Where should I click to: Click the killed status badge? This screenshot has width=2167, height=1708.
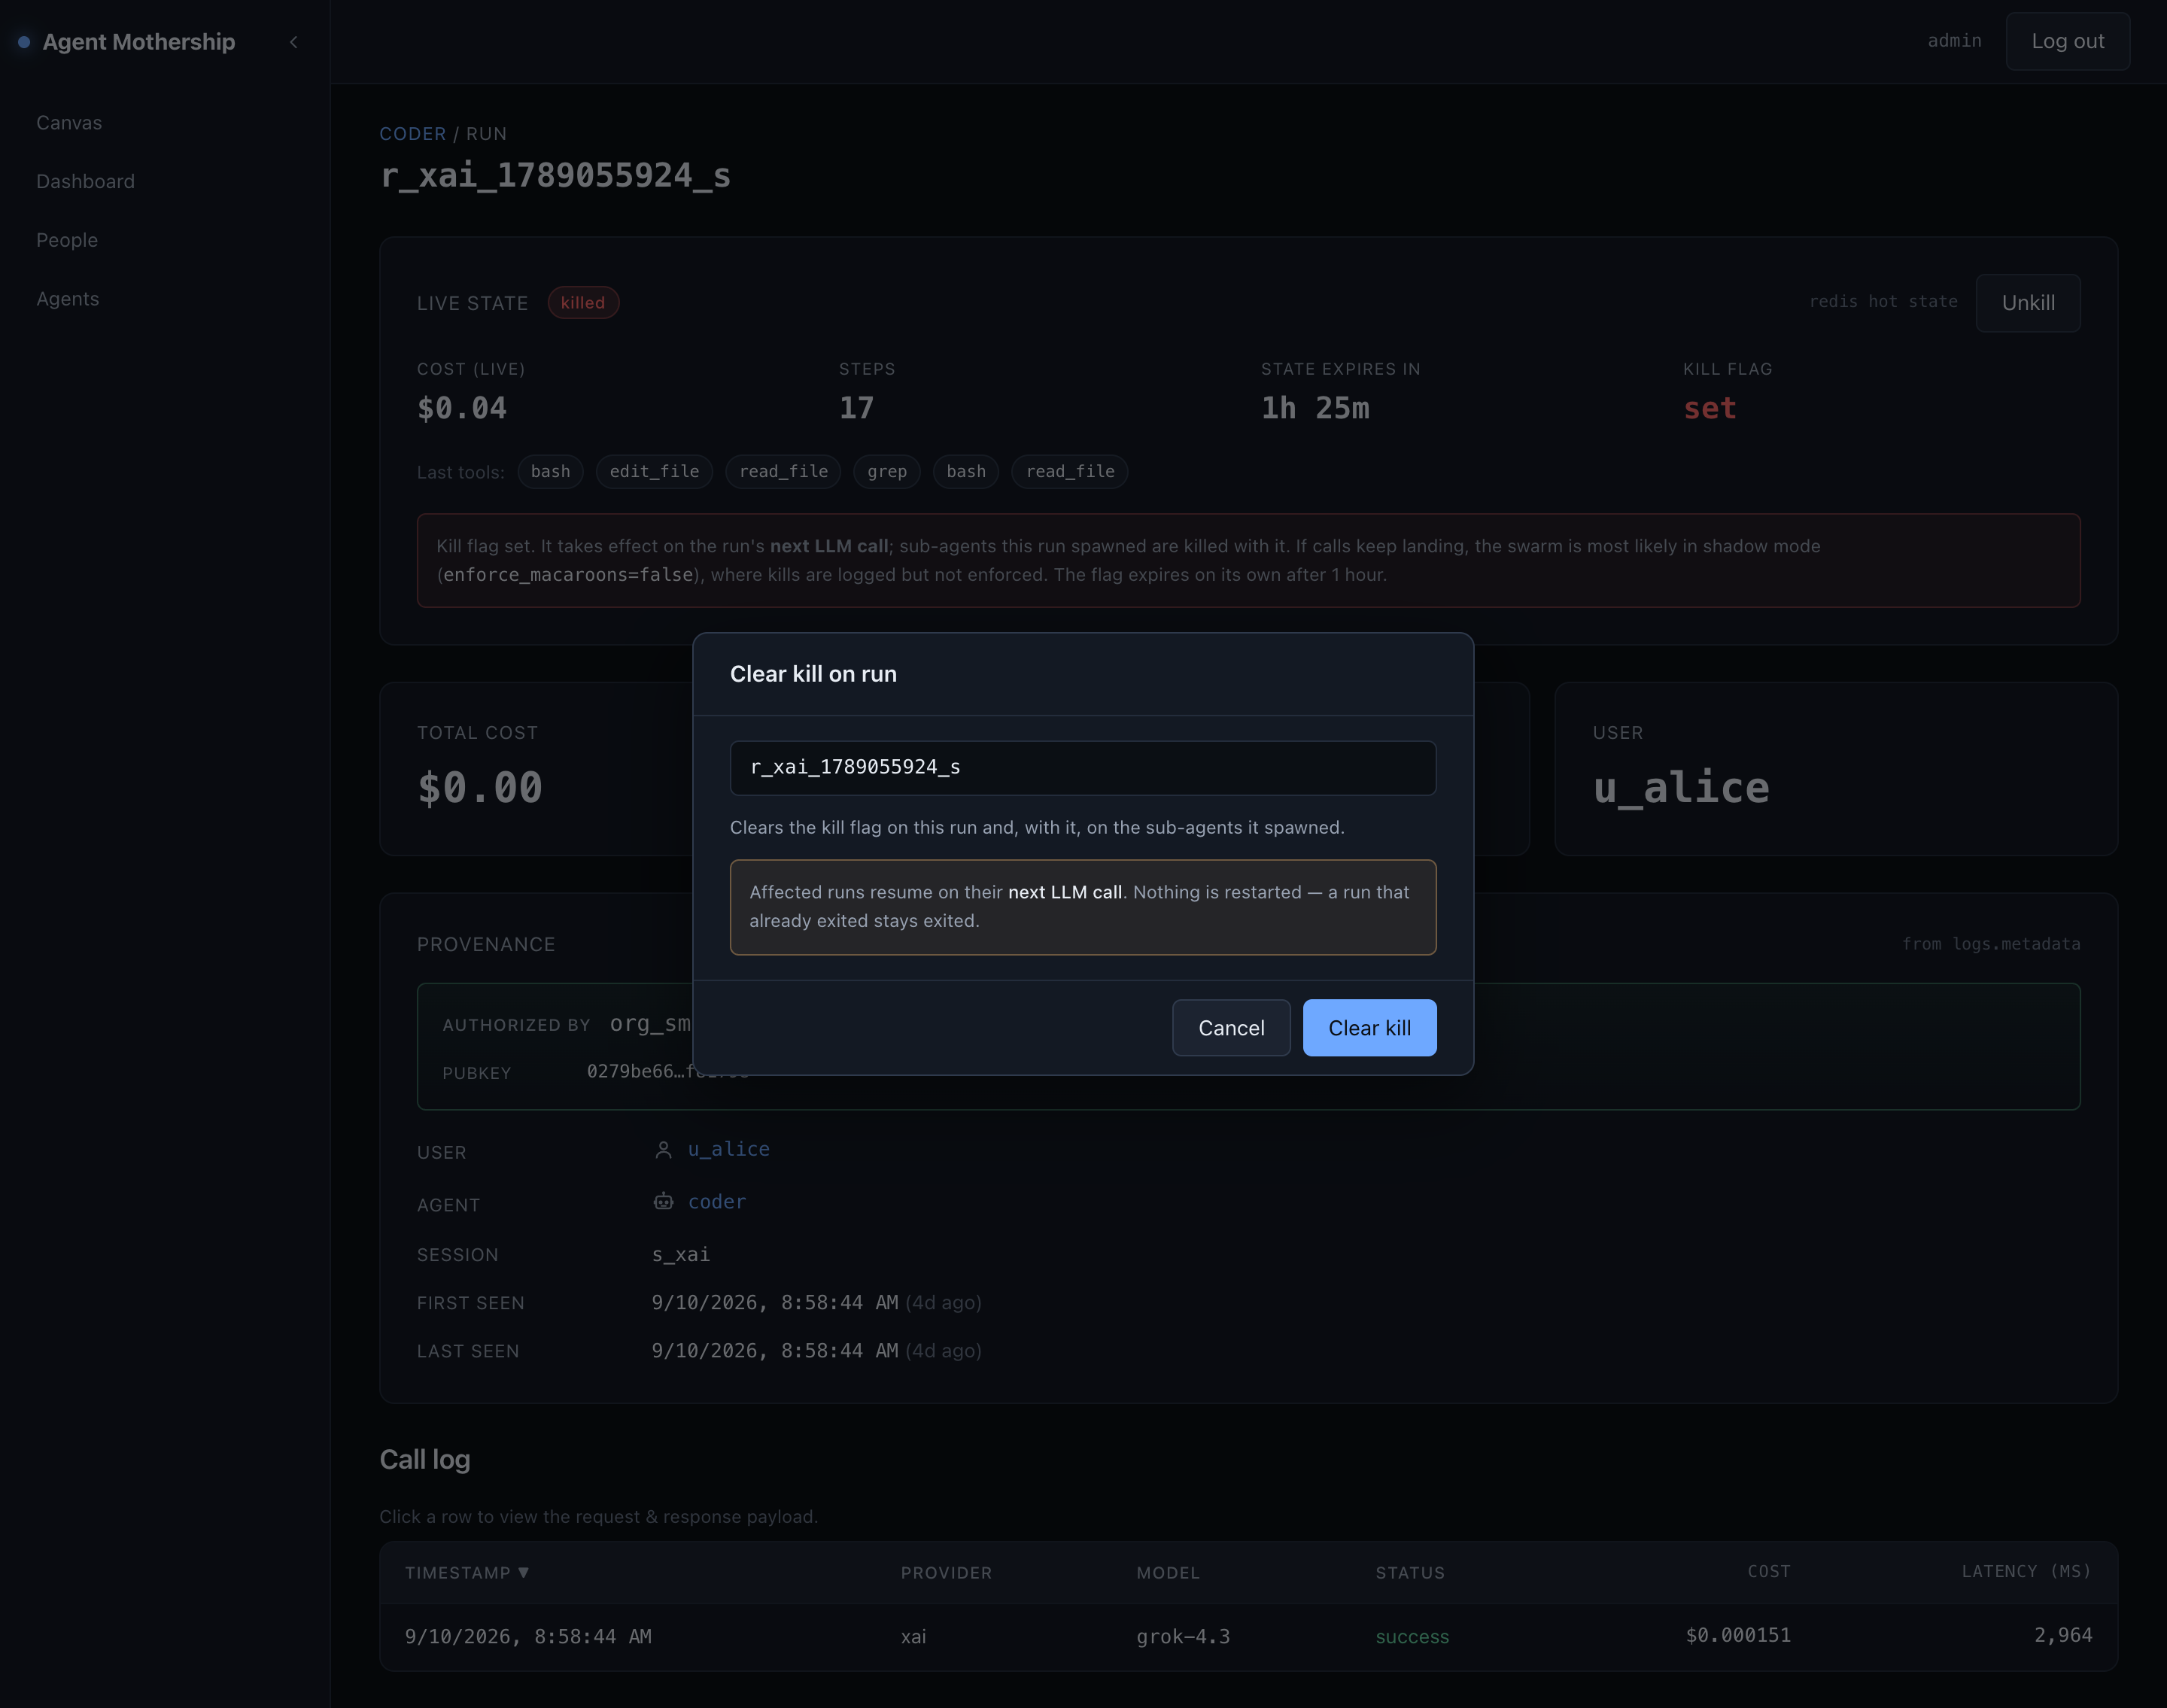pyautogui.click(x=583, y=303)
